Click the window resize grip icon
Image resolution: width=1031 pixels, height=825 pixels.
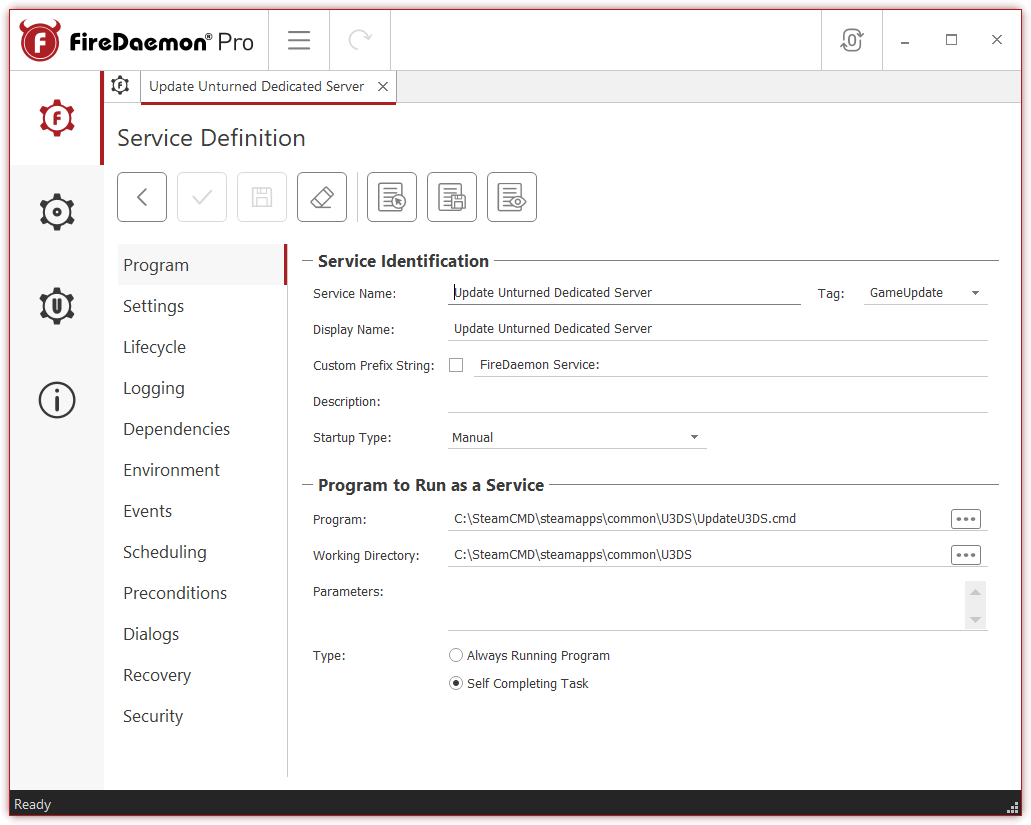(x=1013, y=808)
